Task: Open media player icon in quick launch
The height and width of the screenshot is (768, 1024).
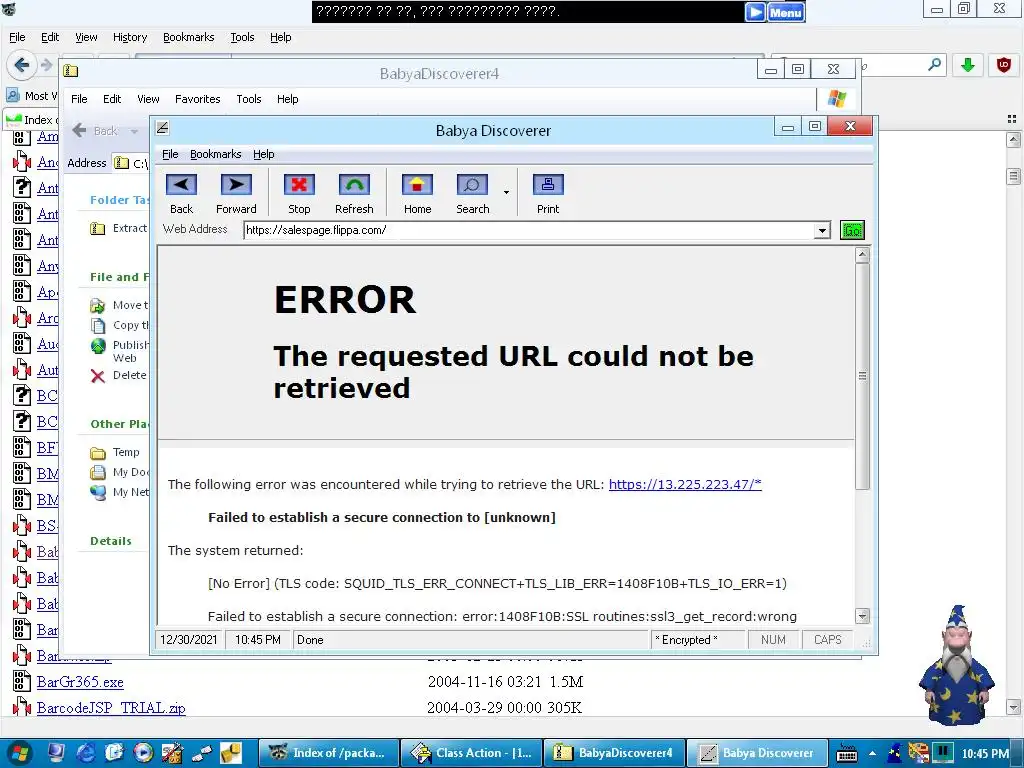Action: pyautogui.click(x=143, y=753)
